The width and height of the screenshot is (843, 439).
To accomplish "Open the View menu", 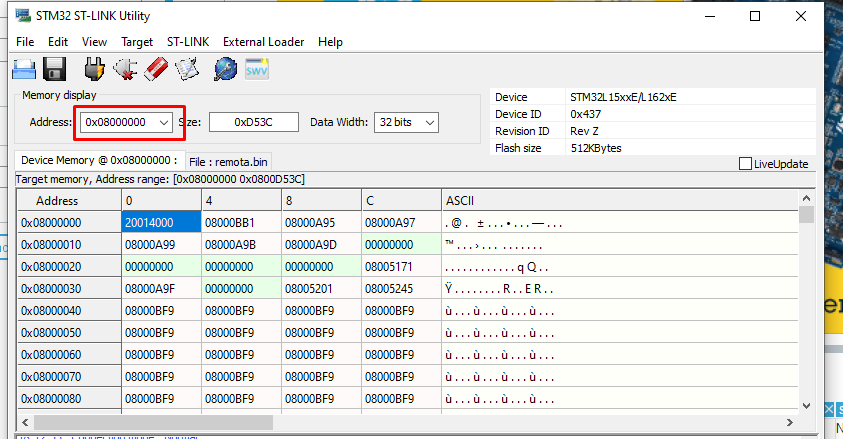I will click(x=94, y=42).
